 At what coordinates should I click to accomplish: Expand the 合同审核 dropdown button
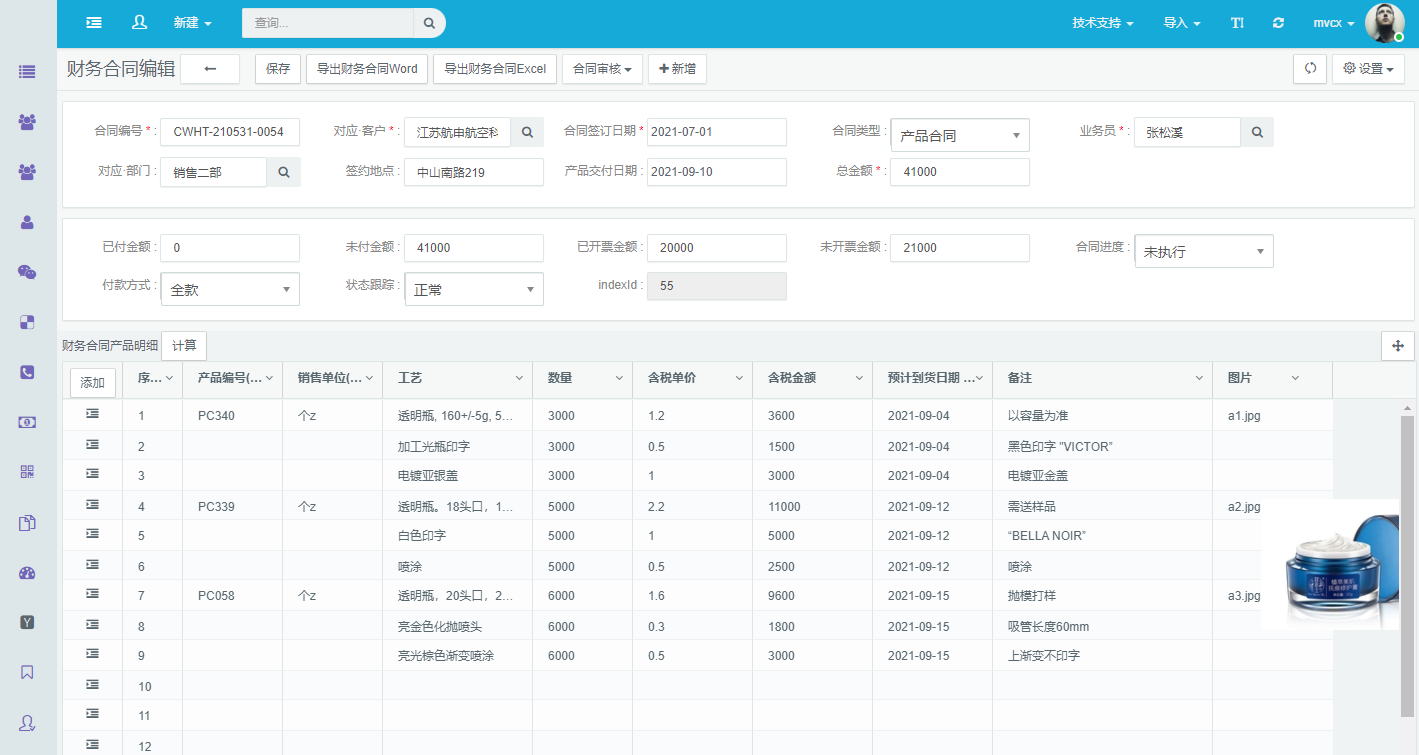602,69
